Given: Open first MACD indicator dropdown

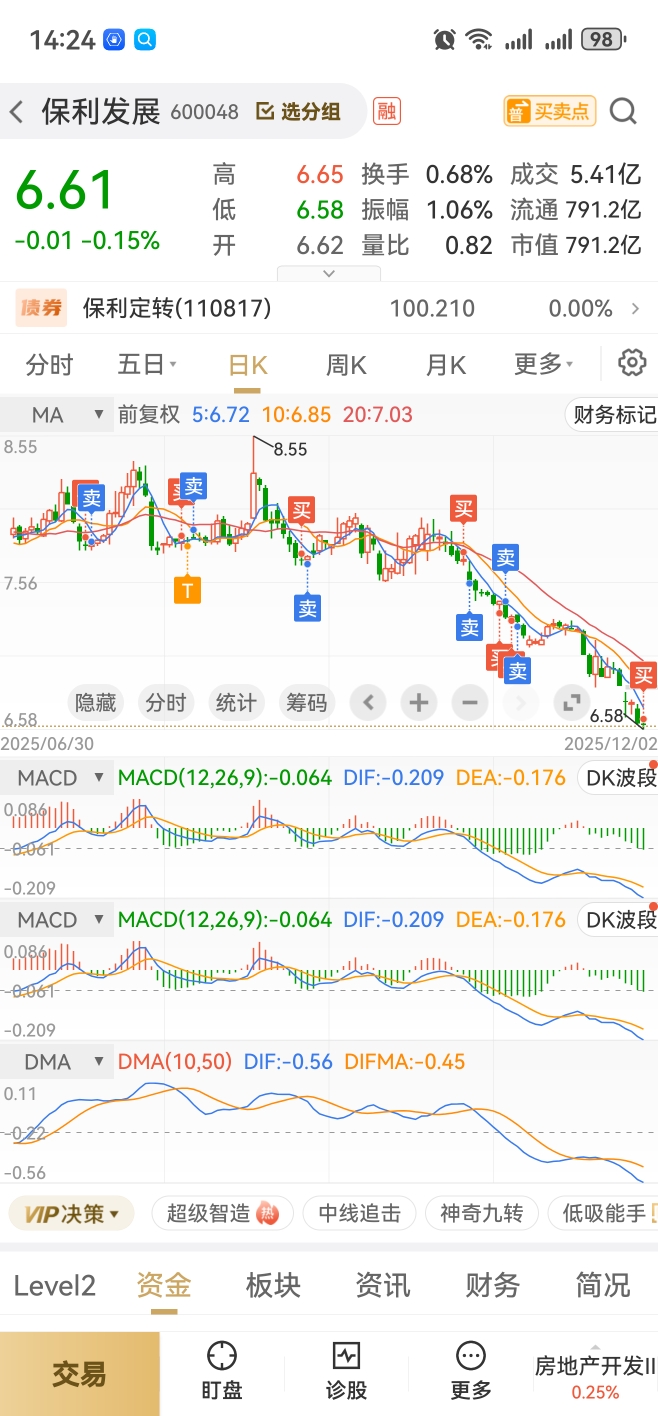Looking at the screenshot, I should point(56,777).
